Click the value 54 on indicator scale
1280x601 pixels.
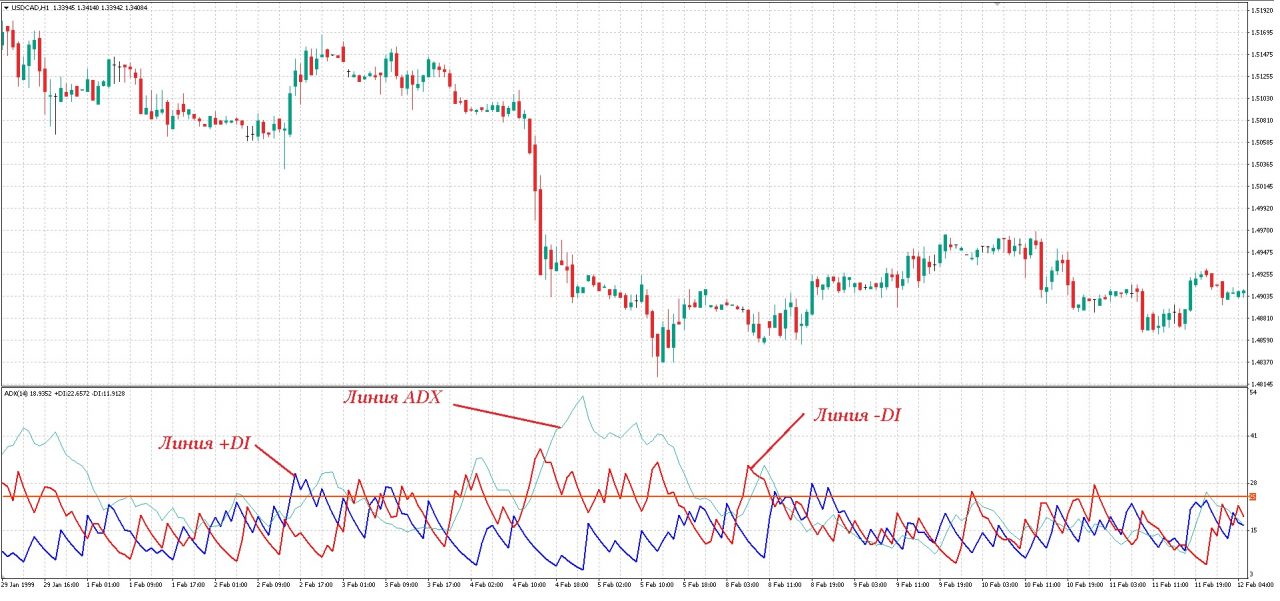tap(1253, 392)
